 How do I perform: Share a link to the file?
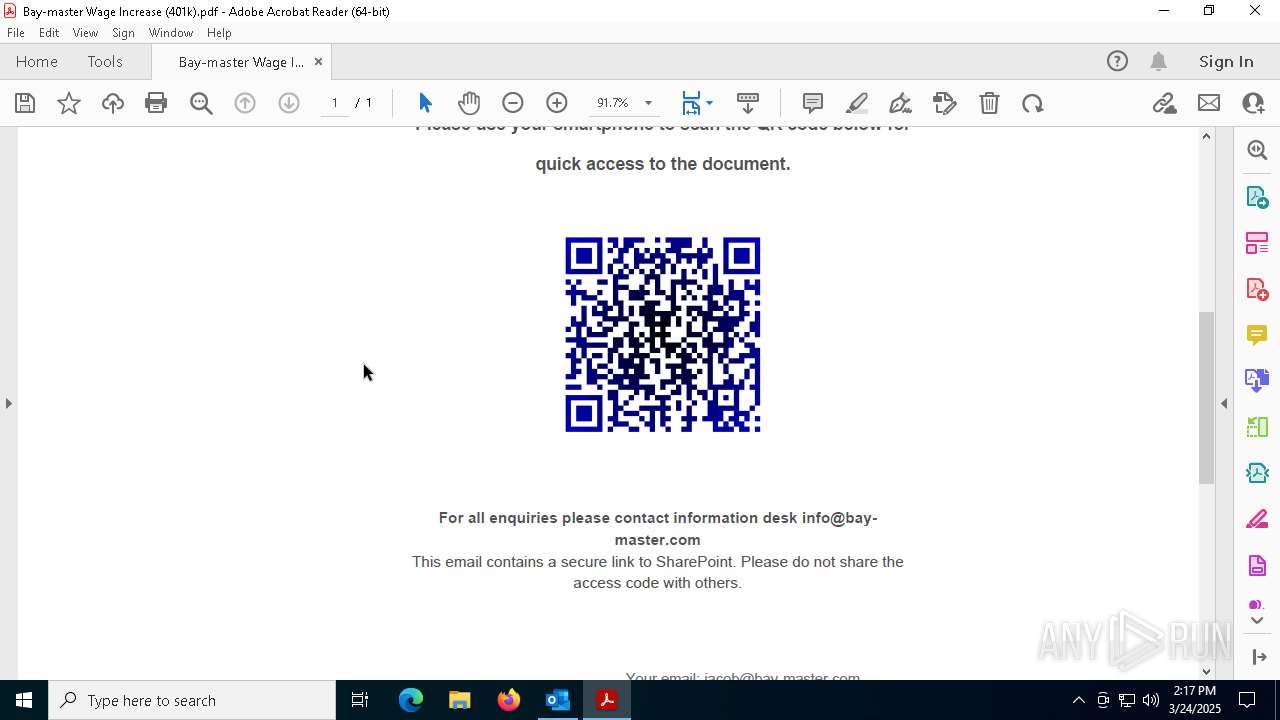[x=1164, y=103]
